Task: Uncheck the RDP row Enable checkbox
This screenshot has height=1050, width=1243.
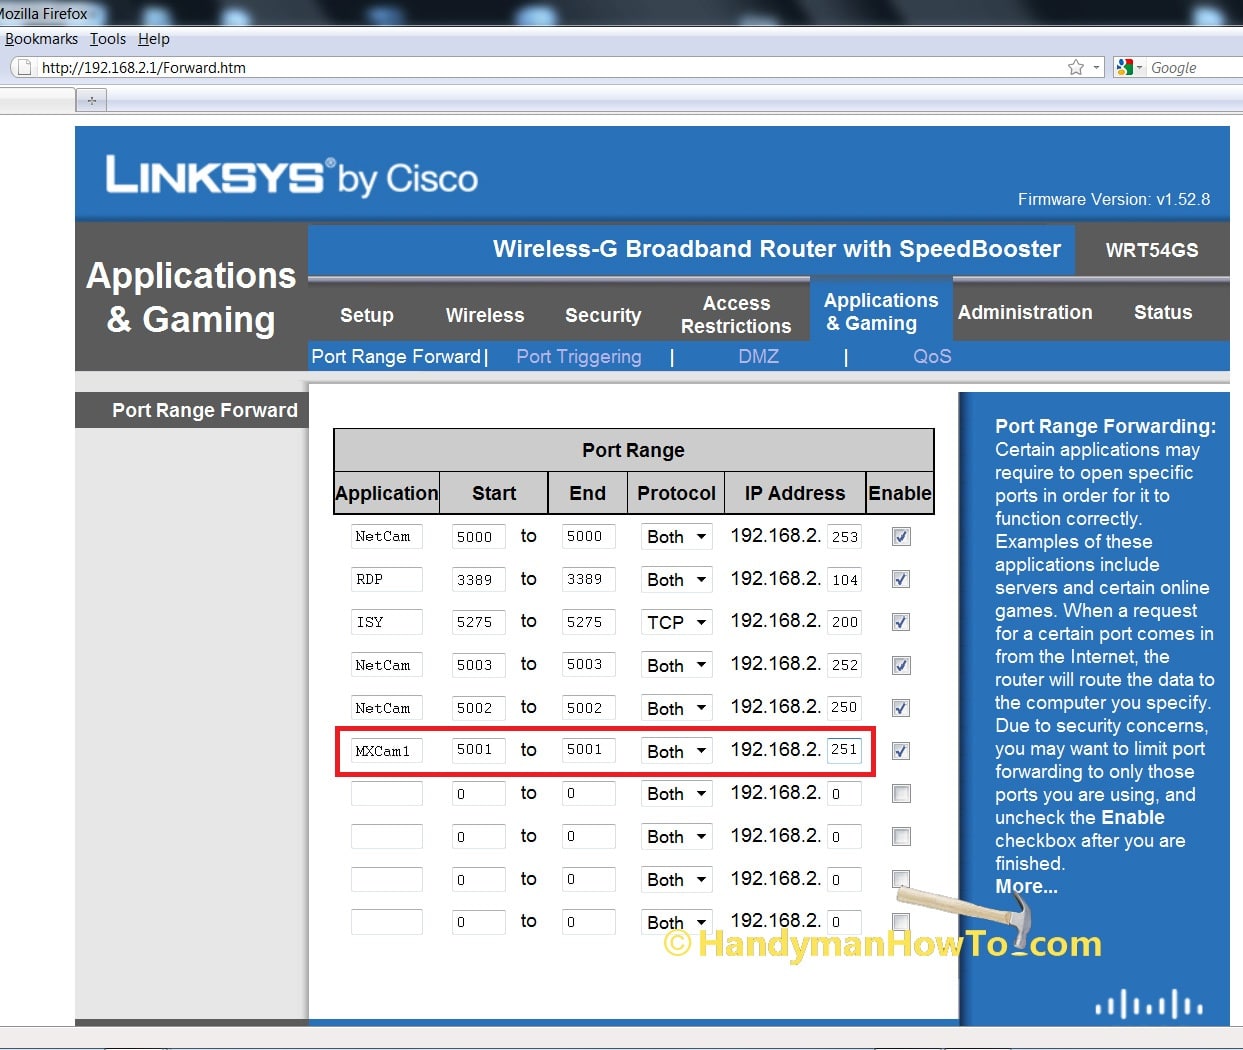Action: click(901, 580)
